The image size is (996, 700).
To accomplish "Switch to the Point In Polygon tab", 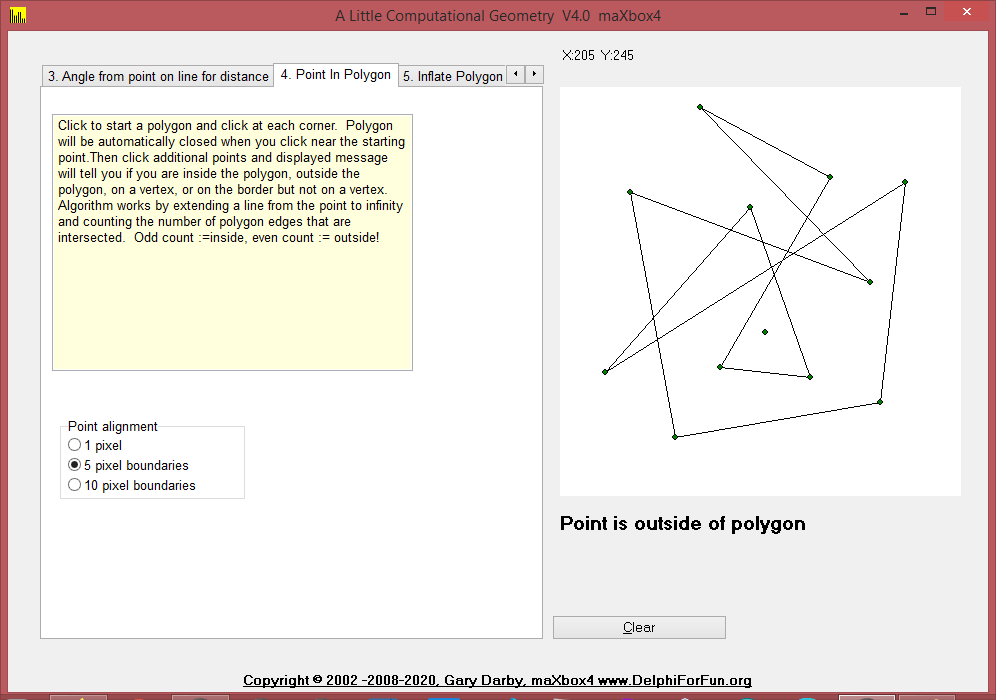I will coord(336,75).
